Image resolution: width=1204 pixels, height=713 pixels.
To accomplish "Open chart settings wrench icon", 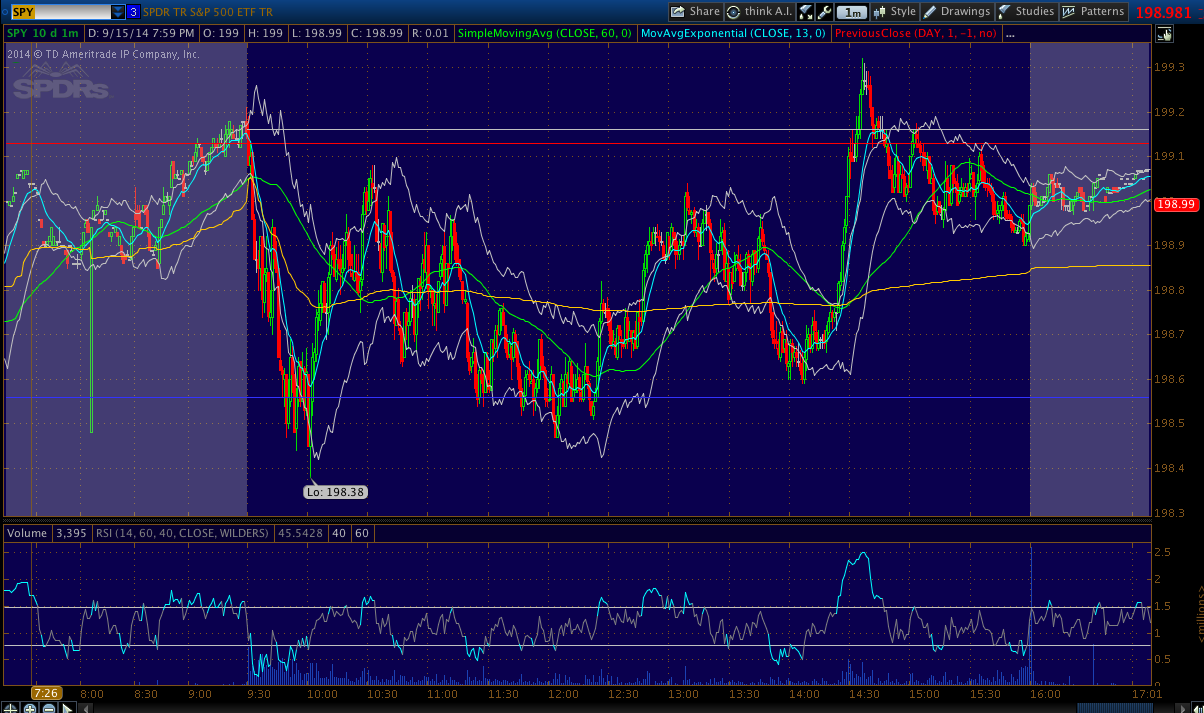I will [824, 12].
